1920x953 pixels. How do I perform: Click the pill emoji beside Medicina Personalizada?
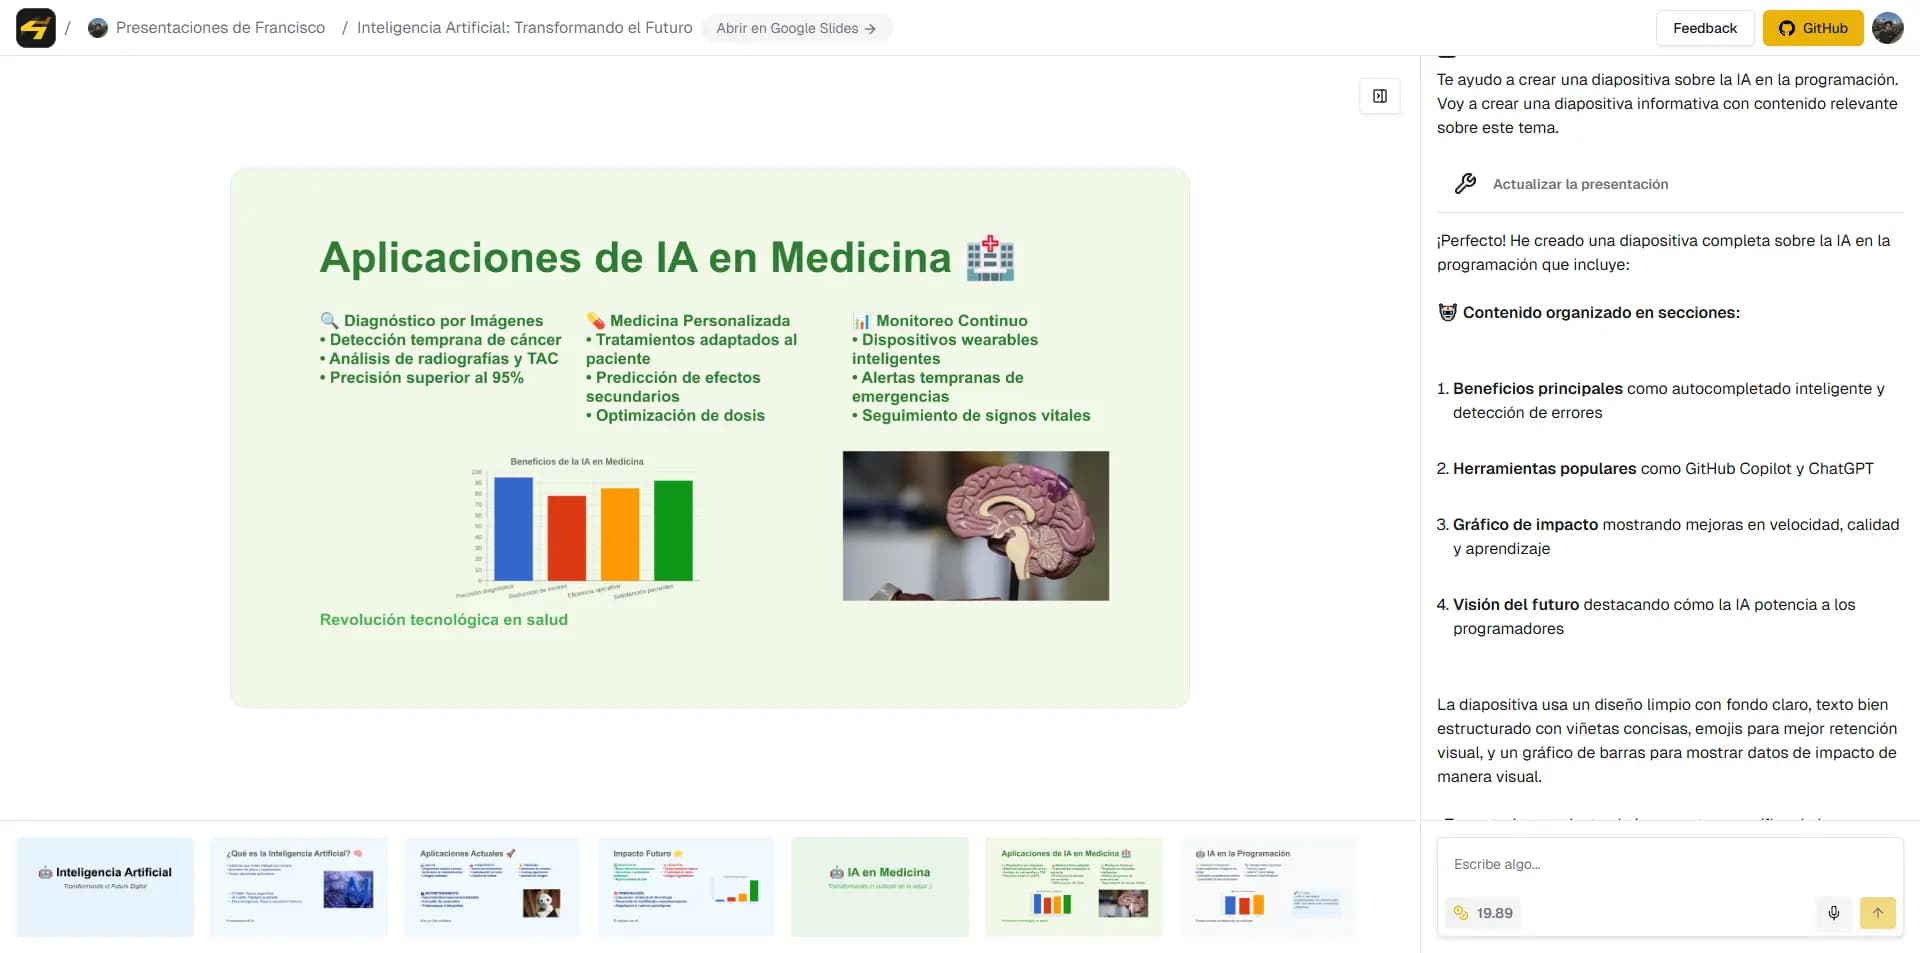point(595,321)
